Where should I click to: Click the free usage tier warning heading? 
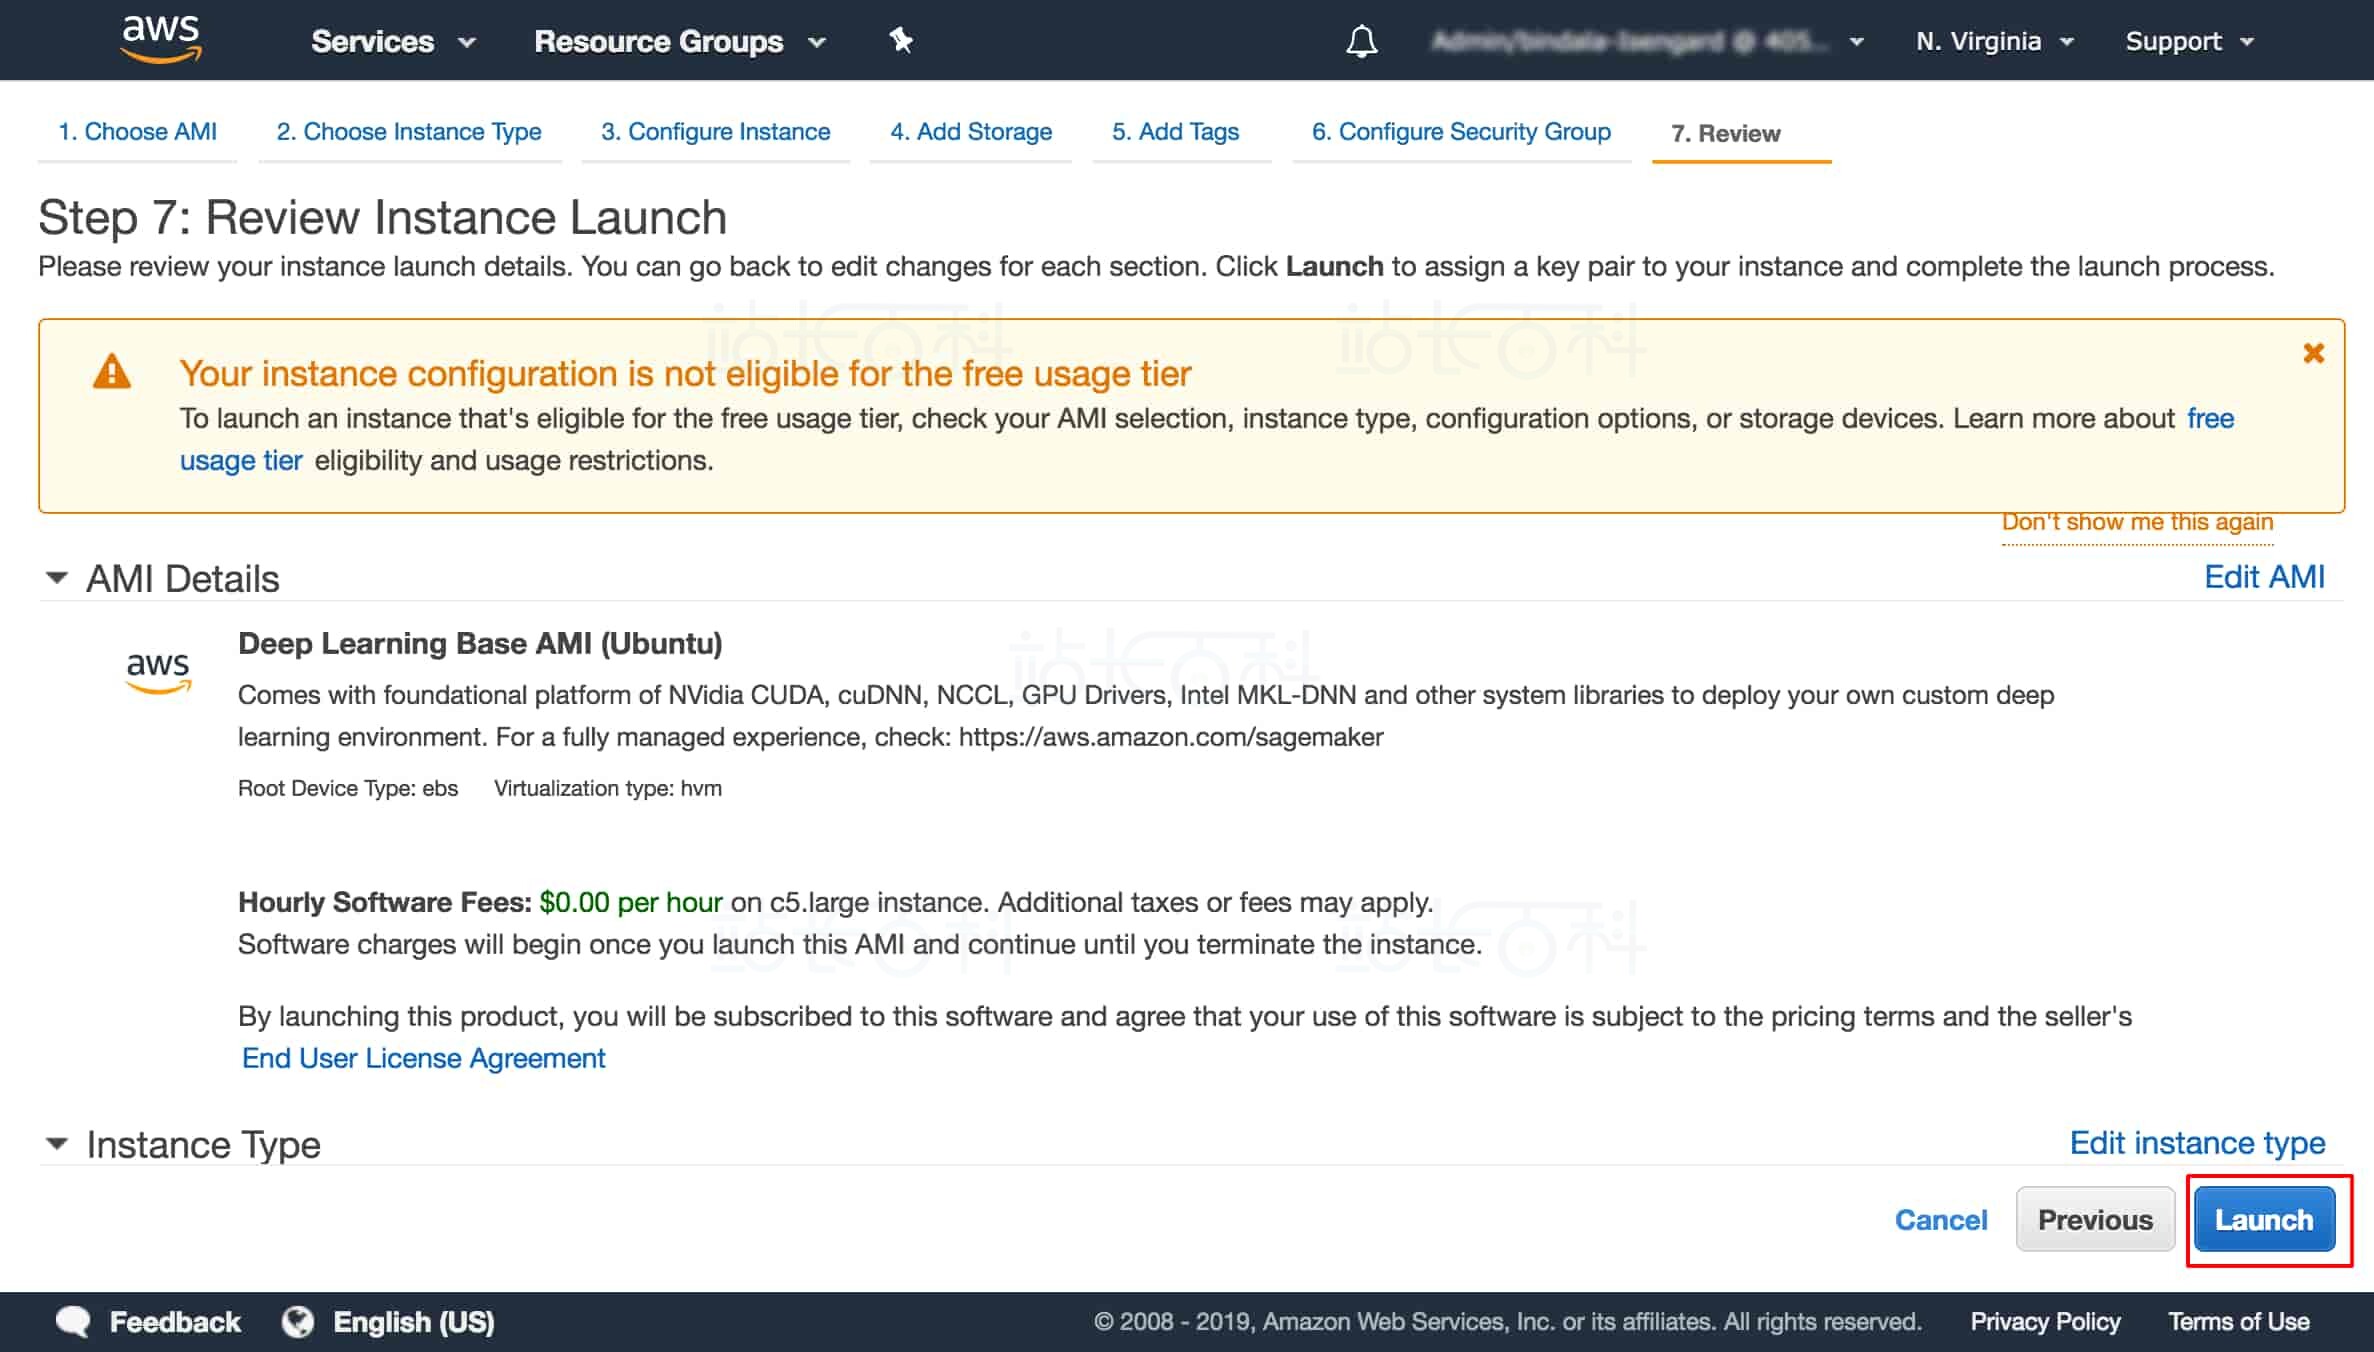tap(685, 373)
